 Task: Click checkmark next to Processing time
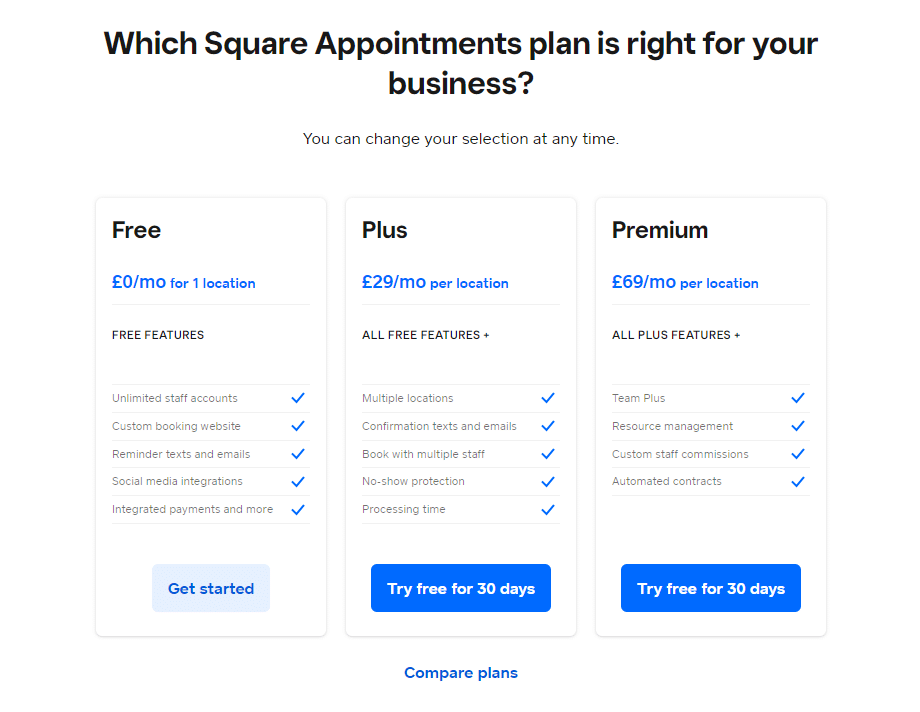click(x=548, y=509)
